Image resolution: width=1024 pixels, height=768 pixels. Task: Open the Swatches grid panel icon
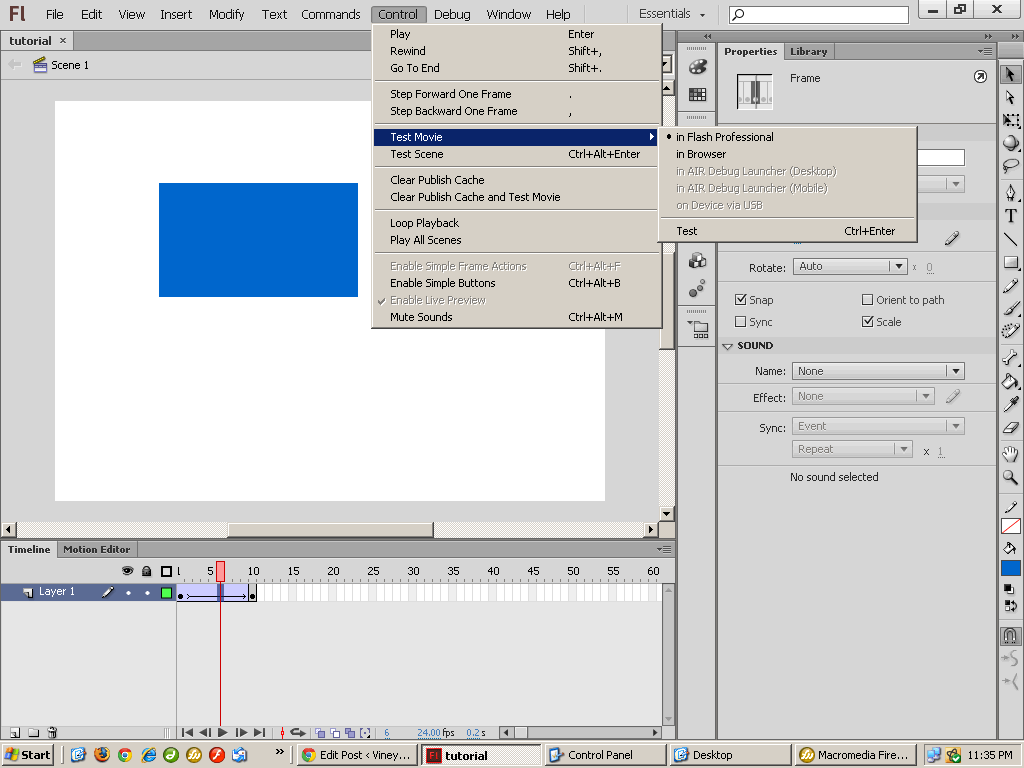tap(697, 95)
